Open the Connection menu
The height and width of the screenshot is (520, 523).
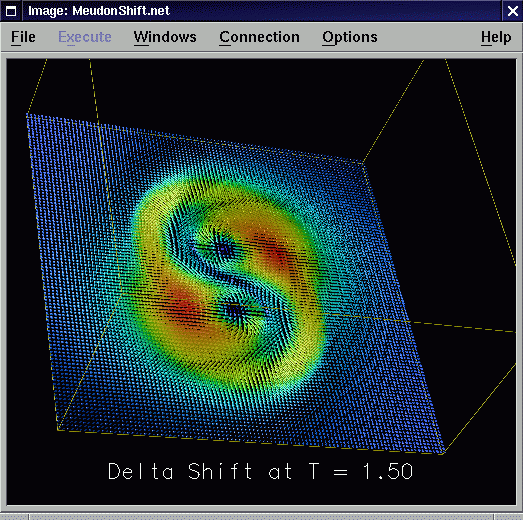(259, 37)
